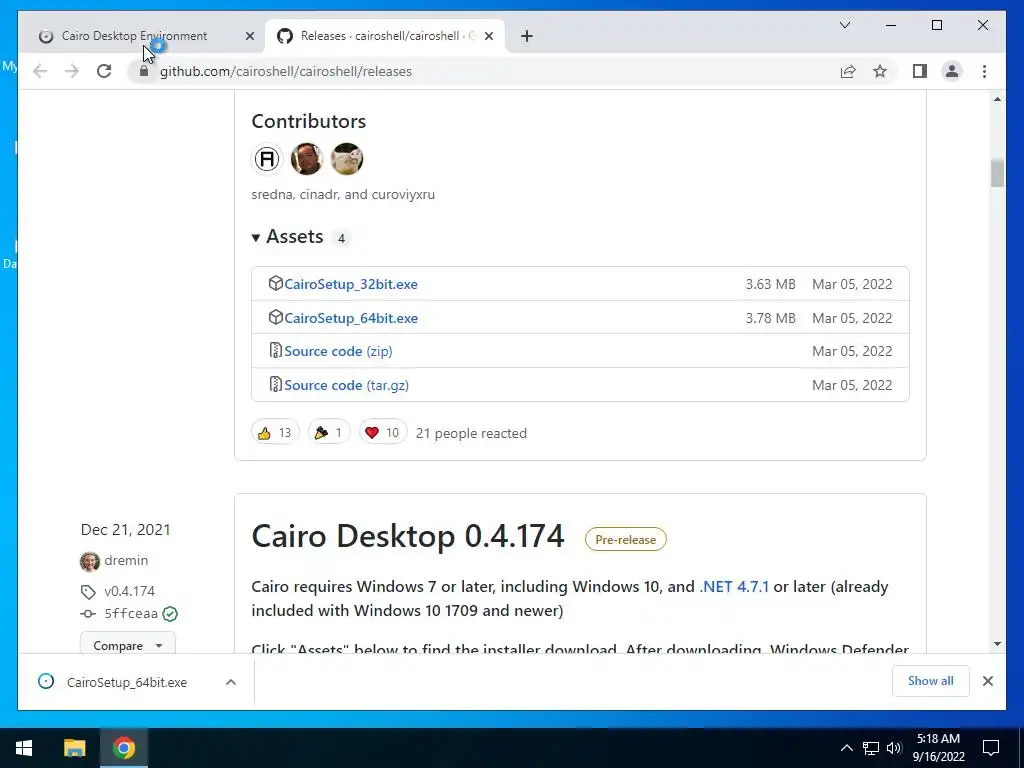
Task: Open sredna contributor avatar
Action: (x=266, y=159)
